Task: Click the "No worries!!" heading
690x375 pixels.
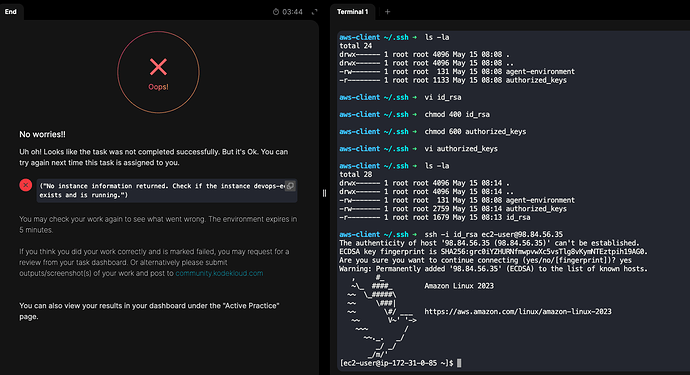Action: [42, 135]
